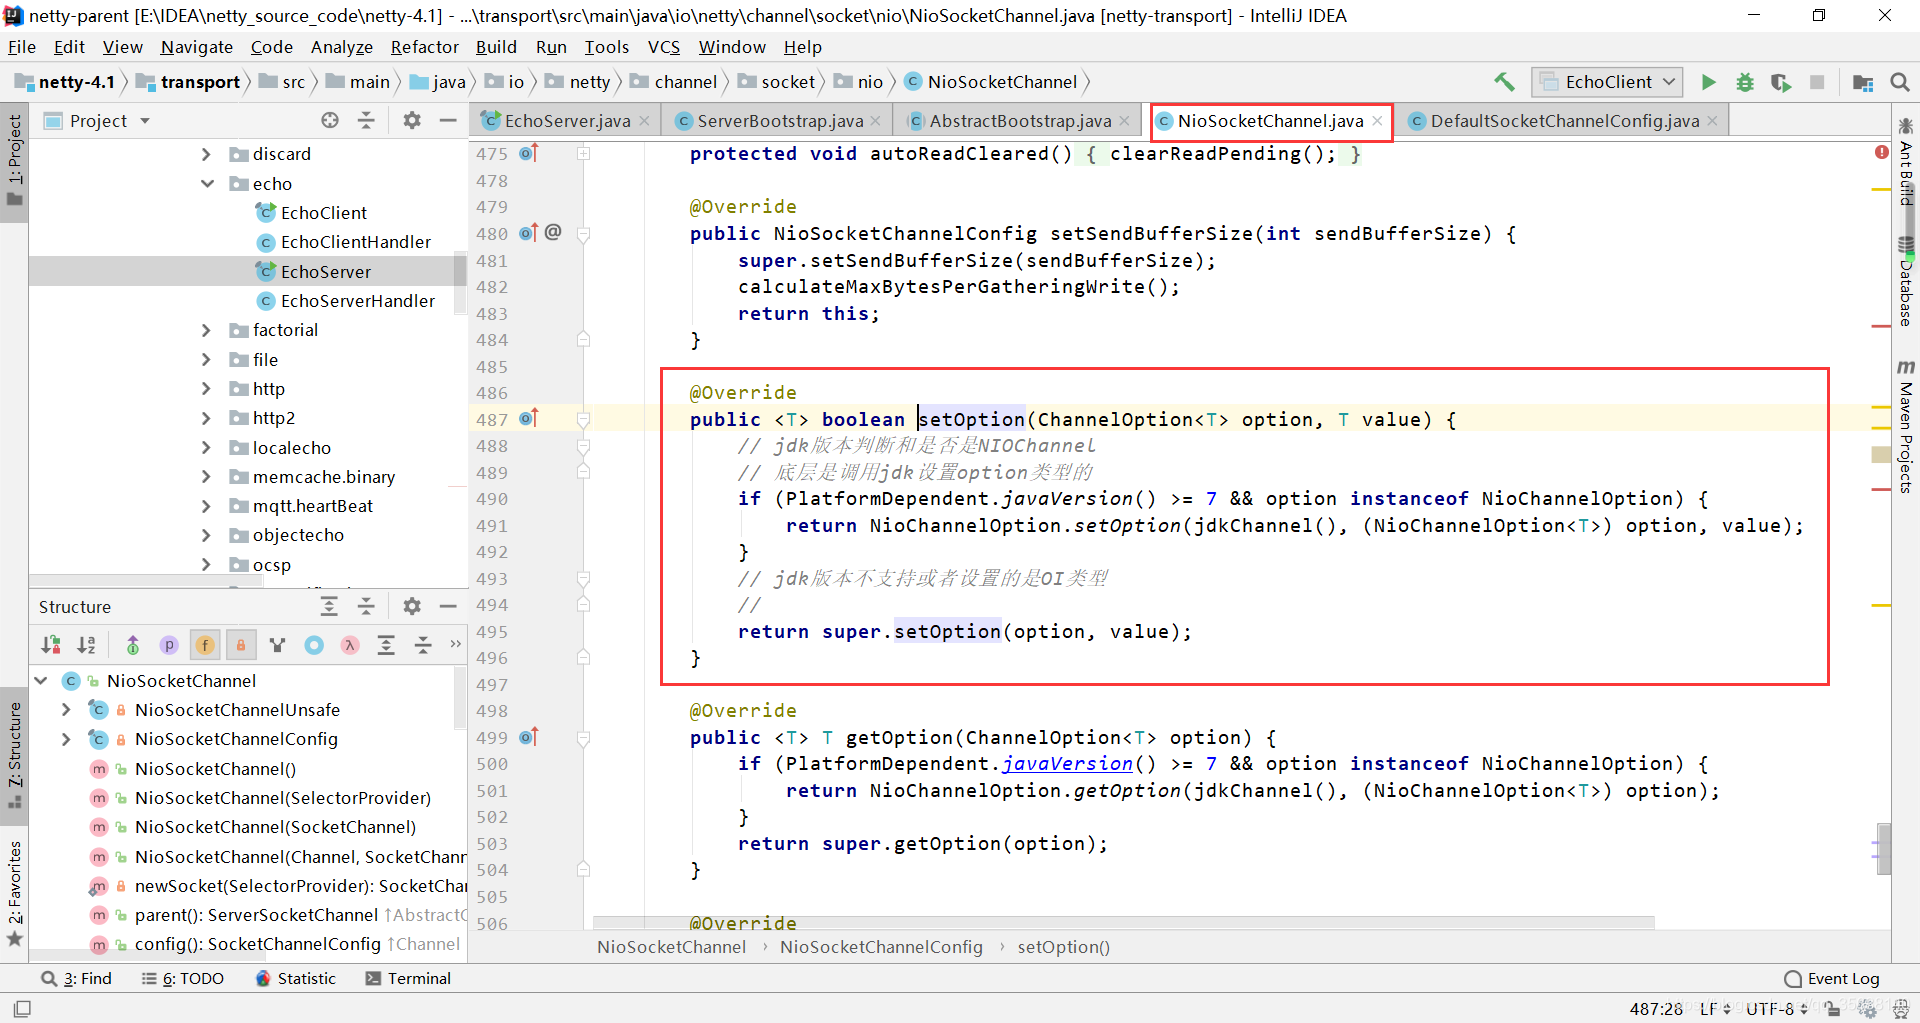Expand the factorial folder
This screenshot has width=1920, height=1023.
pyautogui.click(x=206, y=330)
